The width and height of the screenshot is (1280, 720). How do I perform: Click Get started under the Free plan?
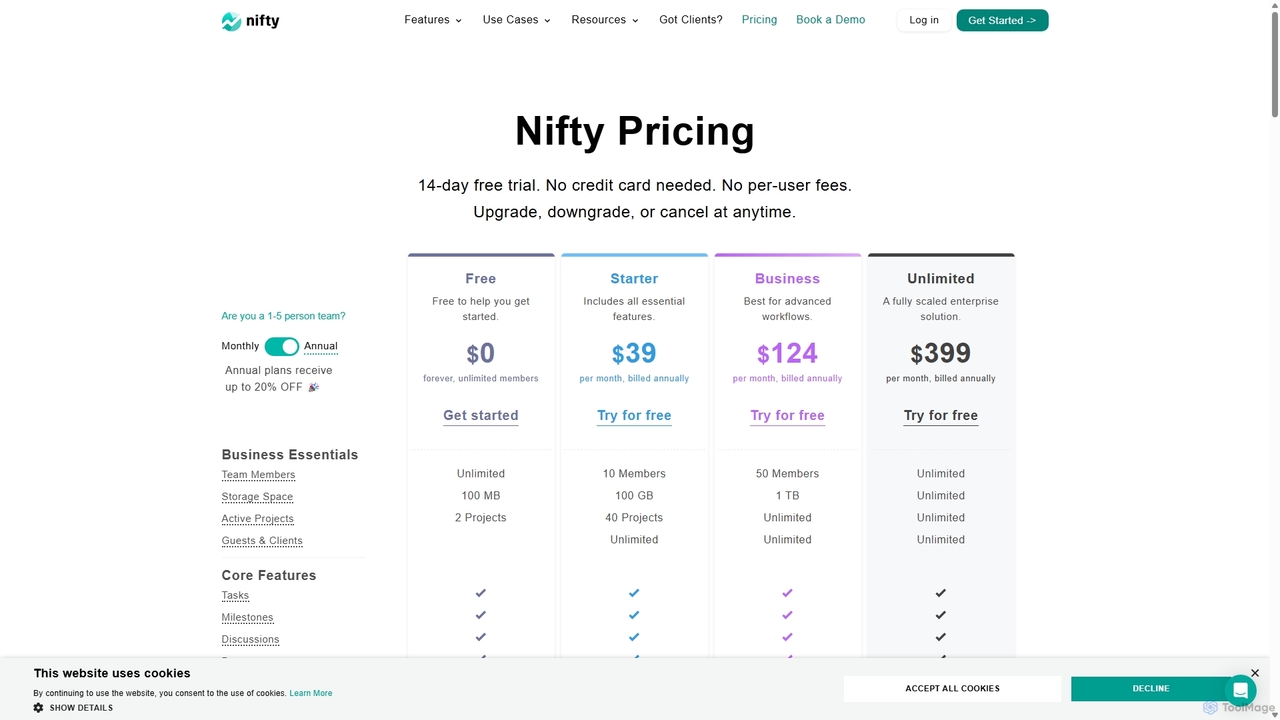coord(481,415)
